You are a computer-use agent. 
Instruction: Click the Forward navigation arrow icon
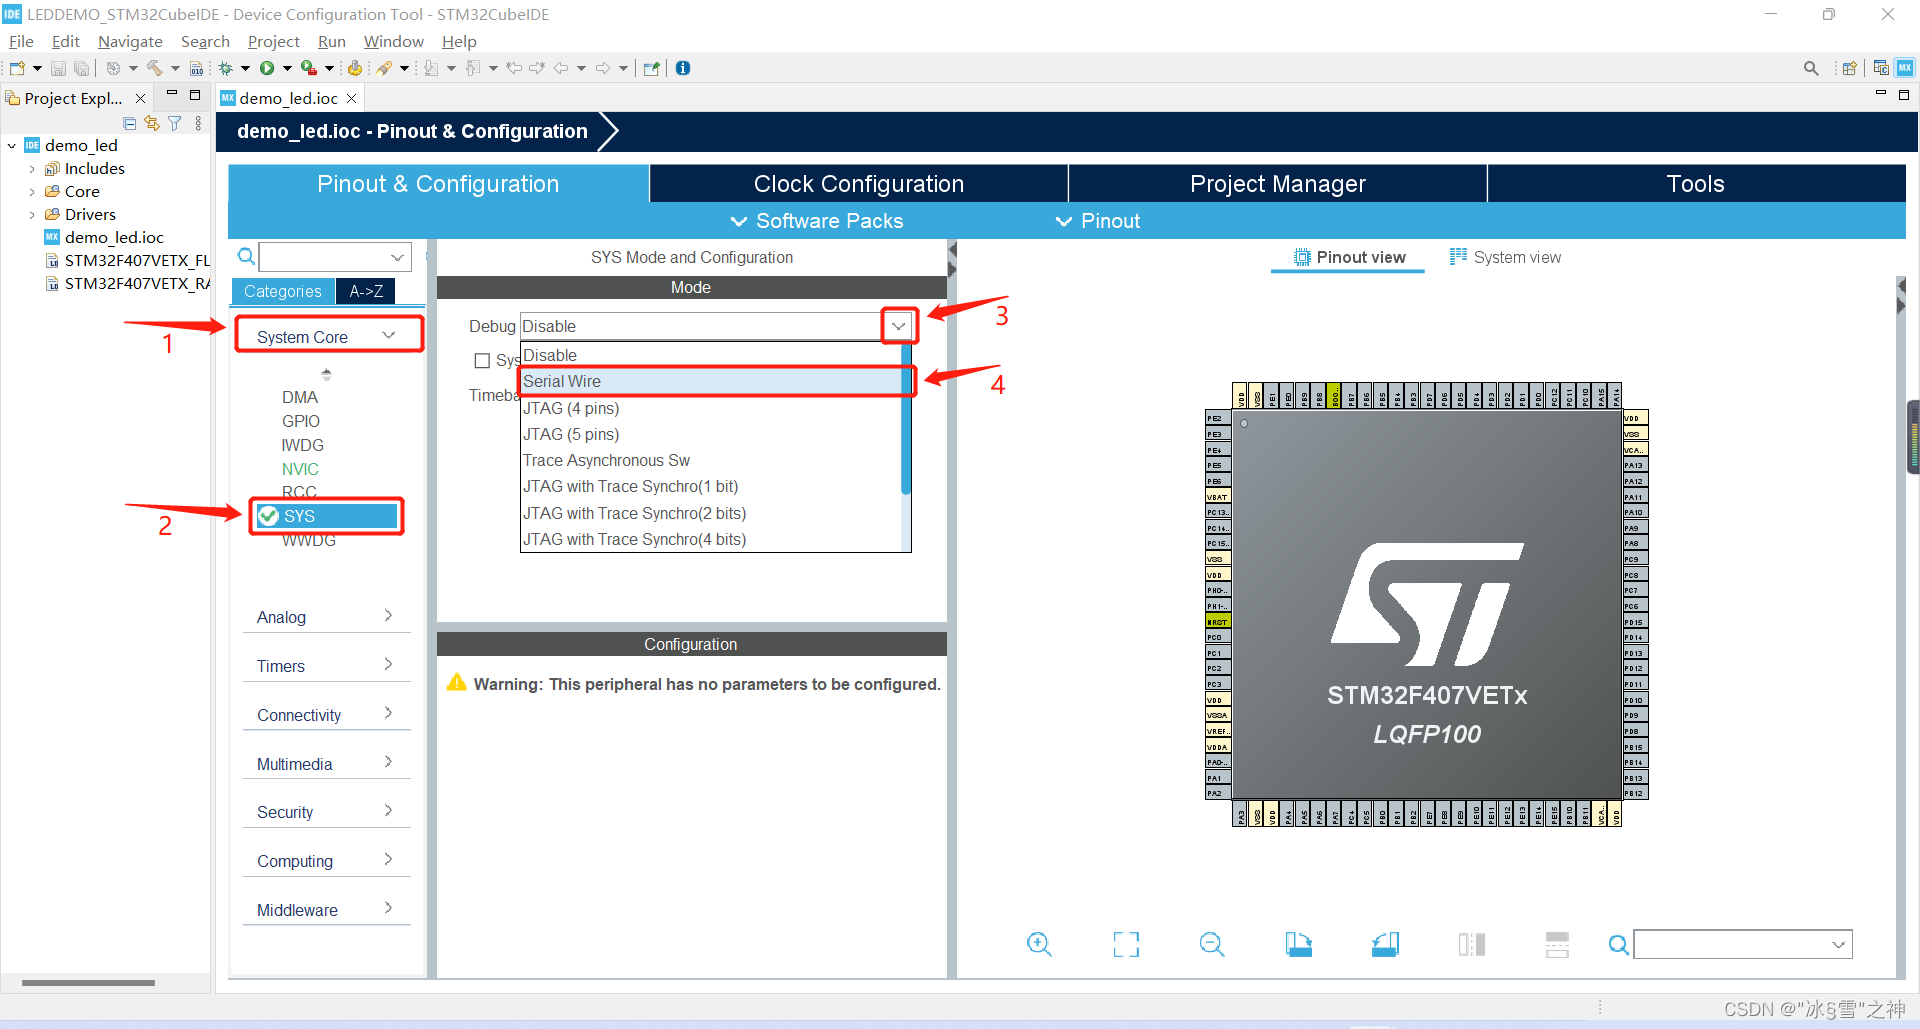point(603,68)
